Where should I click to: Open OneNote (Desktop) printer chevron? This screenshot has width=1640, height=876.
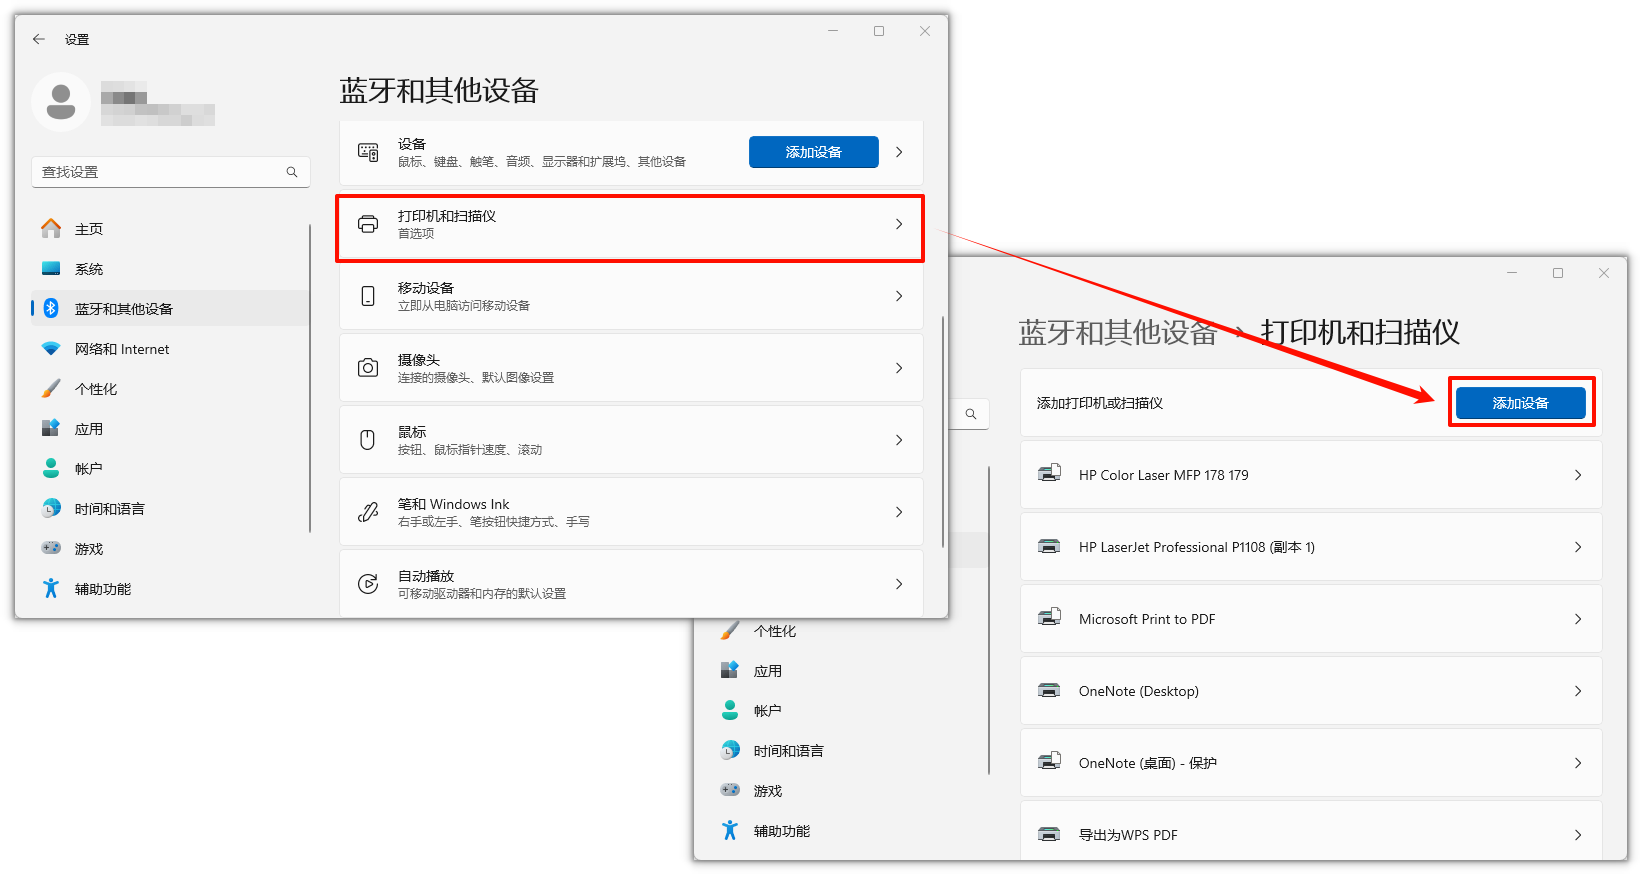[x=1578, y=691]
